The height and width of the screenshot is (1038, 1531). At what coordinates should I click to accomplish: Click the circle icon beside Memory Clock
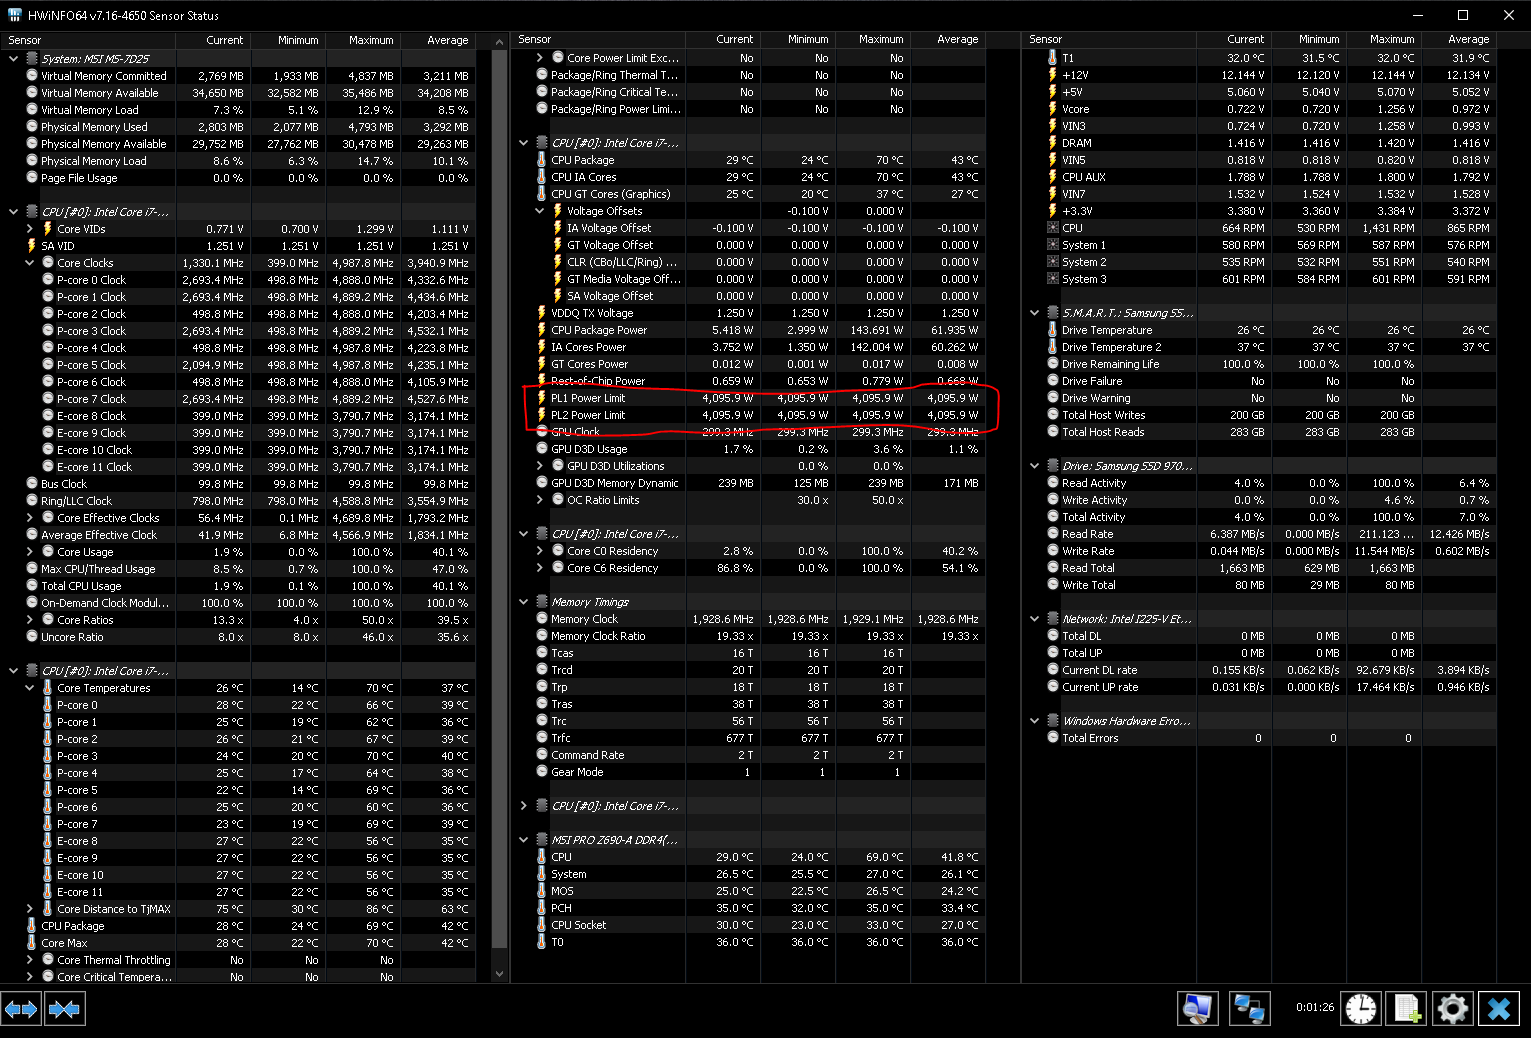coord(541,619)
